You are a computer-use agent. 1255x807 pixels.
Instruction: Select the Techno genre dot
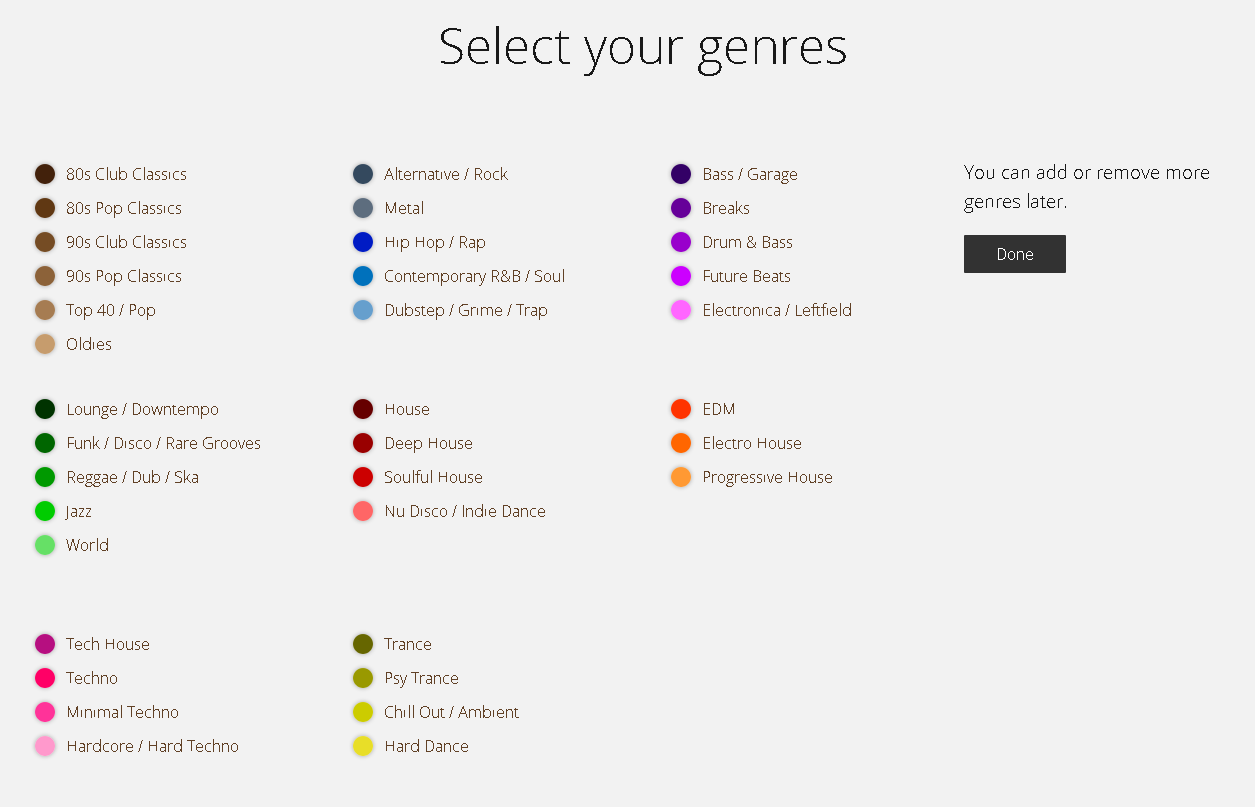tap(45, 678)
